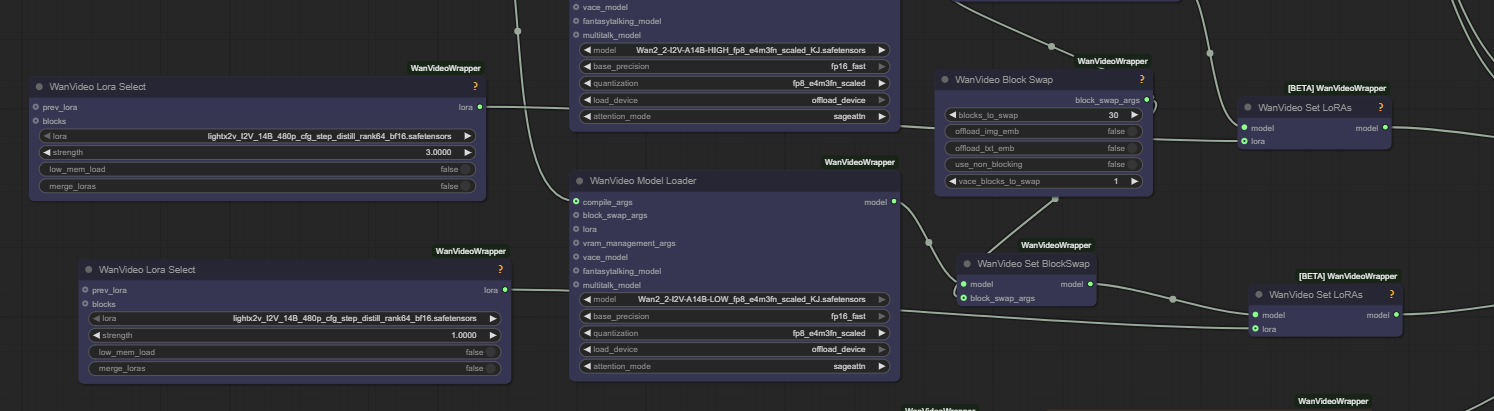1494x411 pixels.
Task: Click the blocks_to_swap value 30
Action: click(1113, 115)
